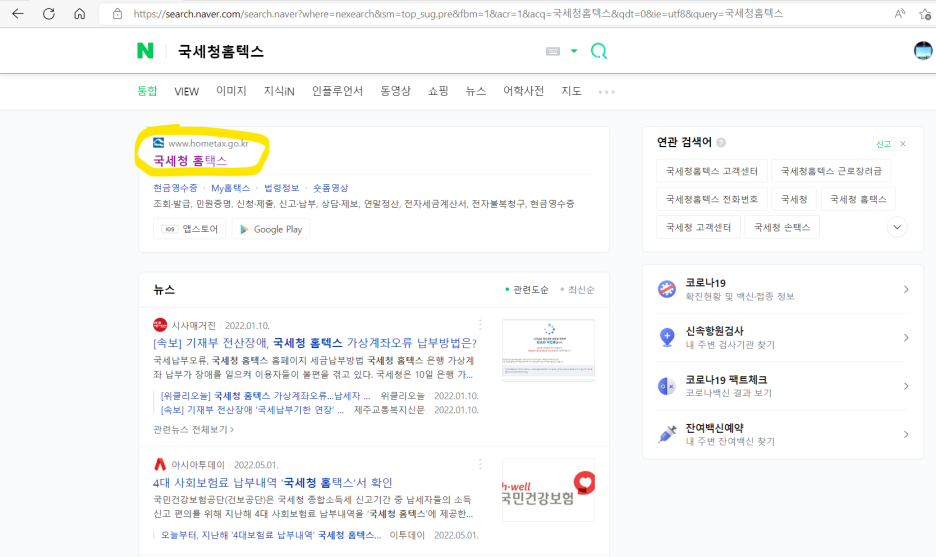Open options menu for 시사매거진 article
The height and width of the screenshot is (557, 936).
[x=480, y=325]
